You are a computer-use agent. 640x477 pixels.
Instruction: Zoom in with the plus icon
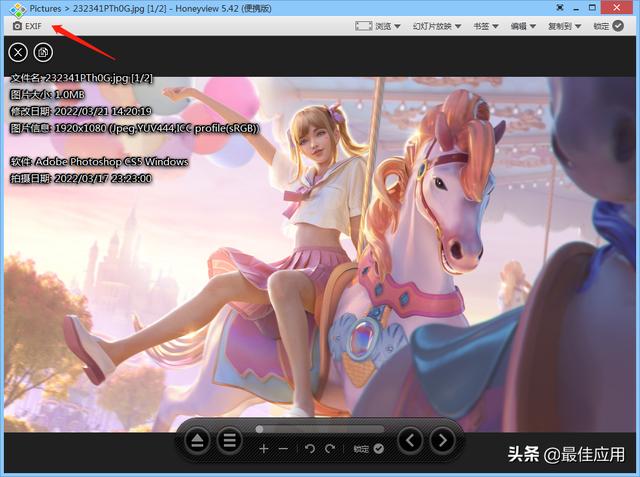pos(264,449)
